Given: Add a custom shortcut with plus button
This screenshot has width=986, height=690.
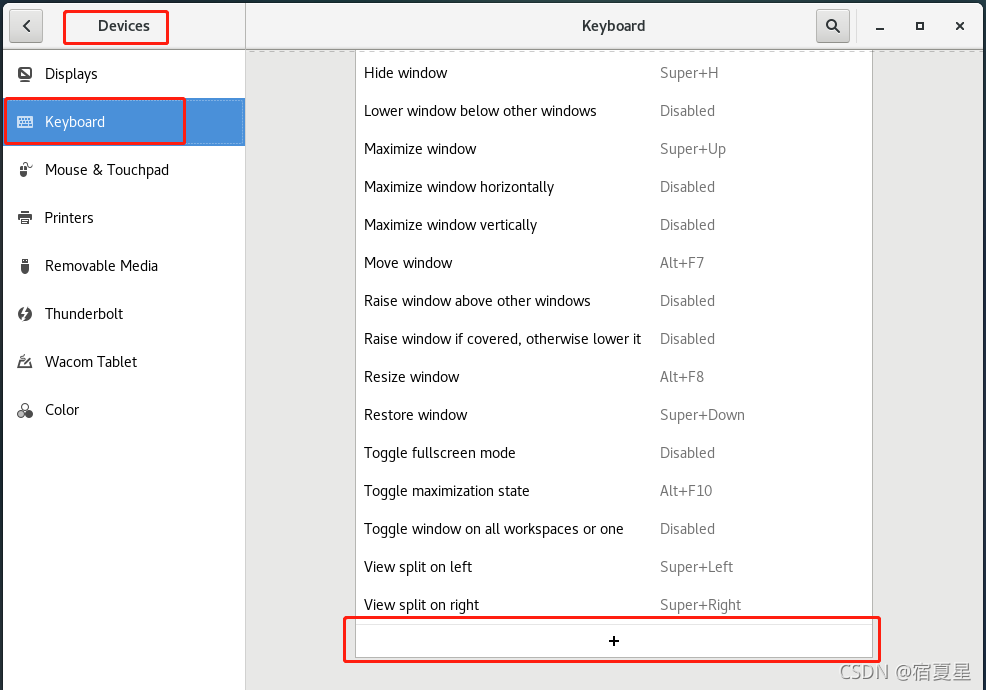Looking at the screenshot, I should [x=614, y=641].
